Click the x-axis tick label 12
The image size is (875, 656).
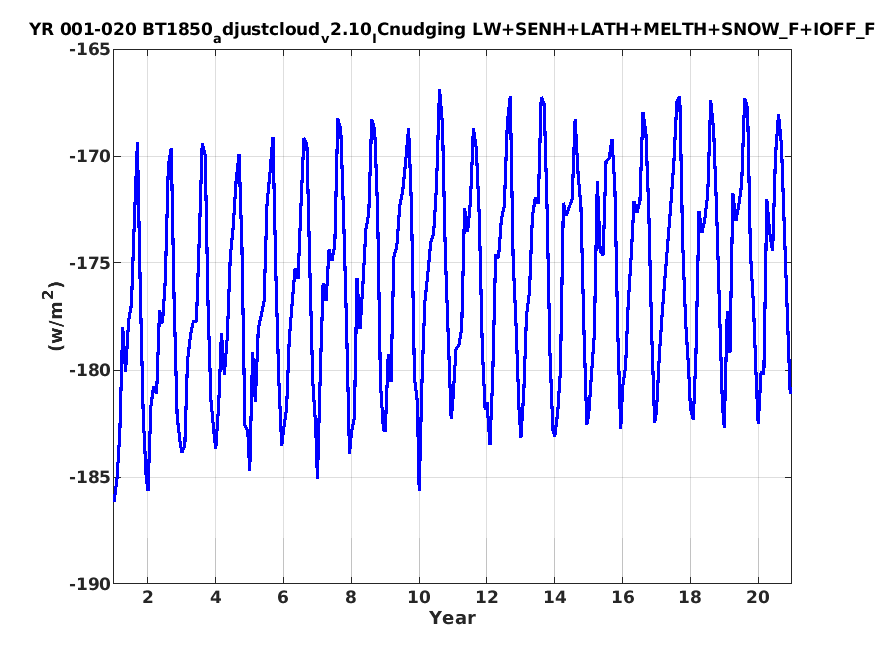(x=487, y=597)
